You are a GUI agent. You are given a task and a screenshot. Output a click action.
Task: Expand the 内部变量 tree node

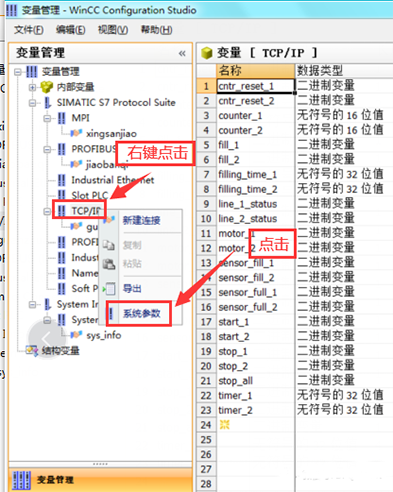pyautogui.click(x=32, y=88)
